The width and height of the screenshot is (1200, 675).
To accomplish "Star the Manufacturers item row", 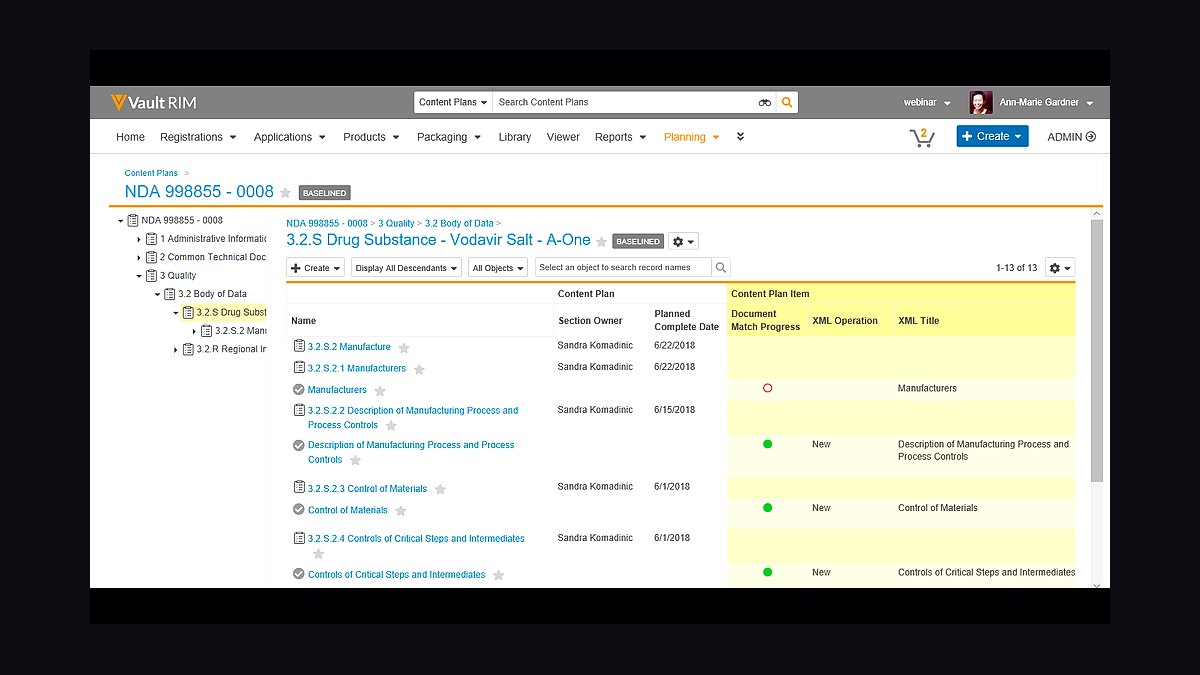I will 380,391.
